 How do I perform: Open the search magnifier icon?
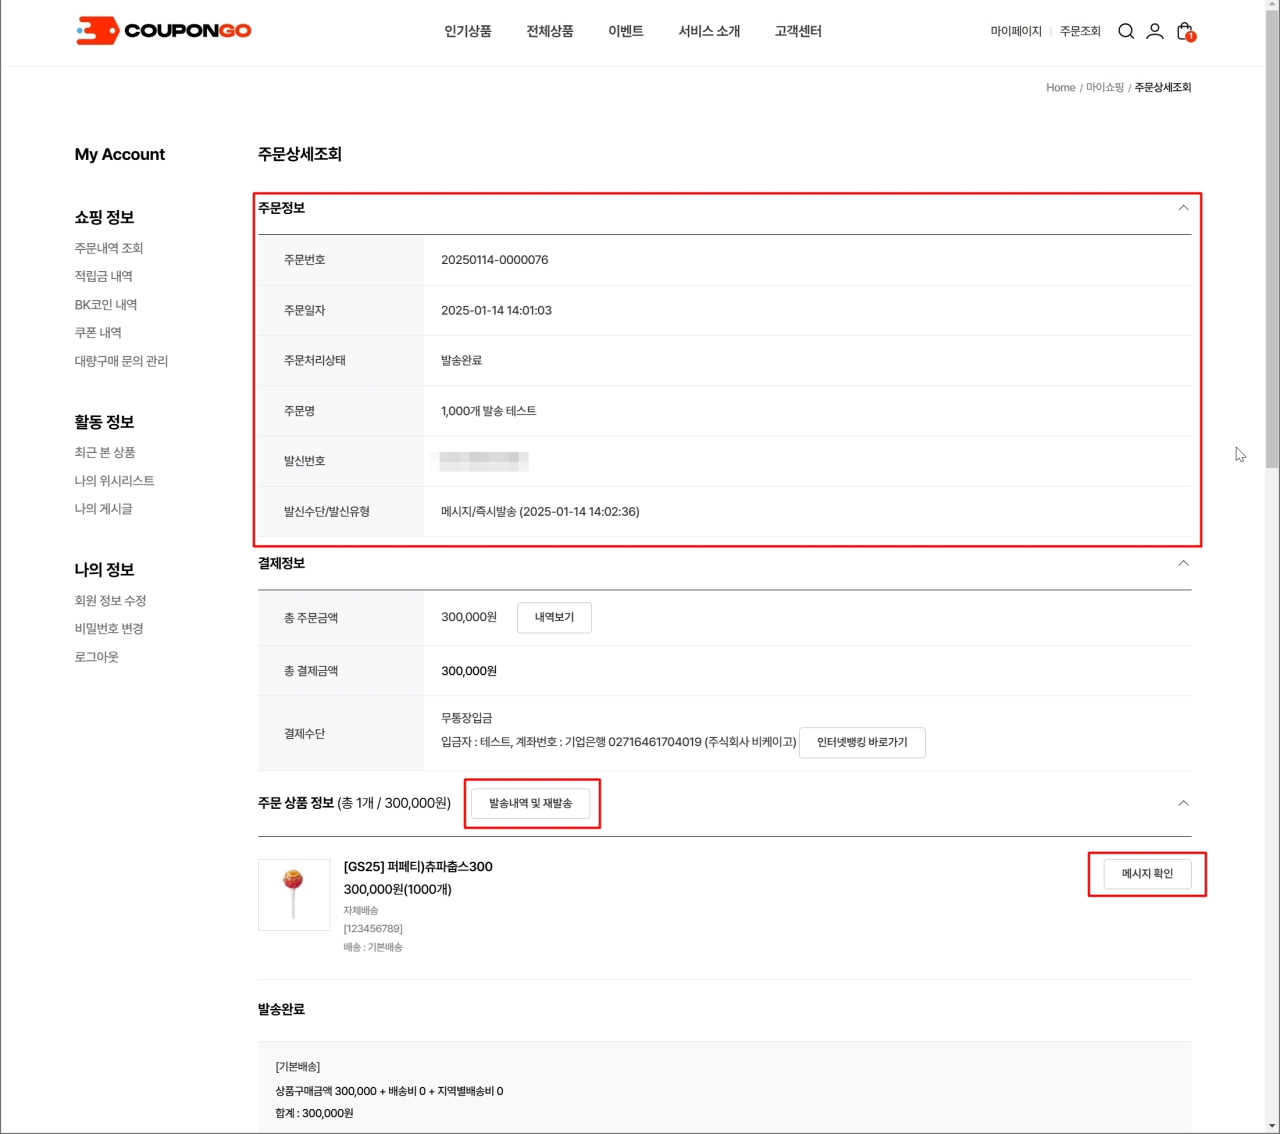tap(1126, 31)
